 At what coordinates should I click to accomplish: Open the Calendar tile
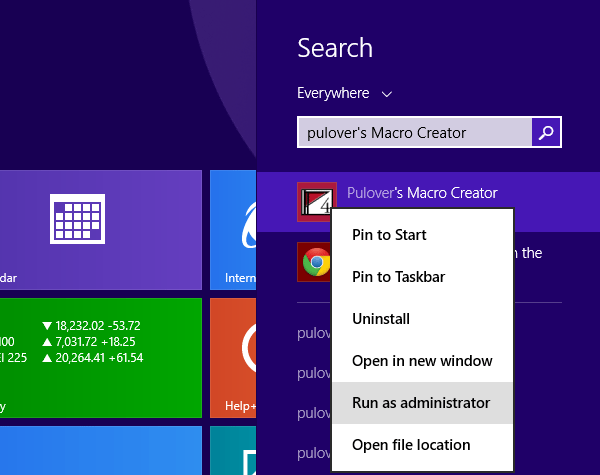coord(101,230)
